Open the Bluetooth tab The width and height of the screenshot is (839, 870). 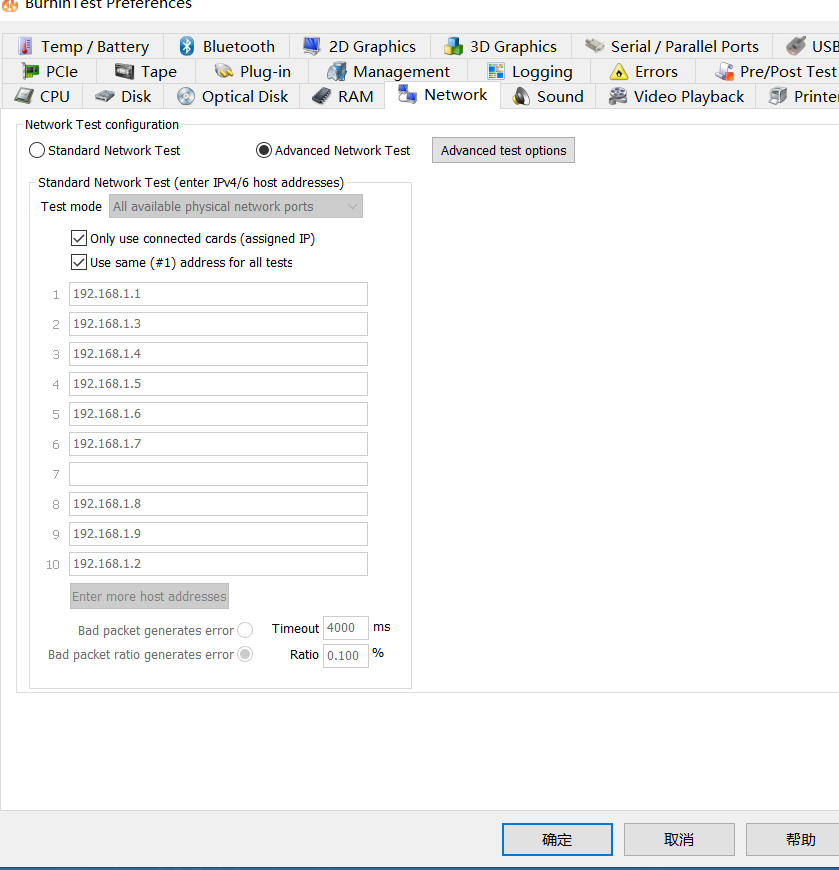pos(226,46)
